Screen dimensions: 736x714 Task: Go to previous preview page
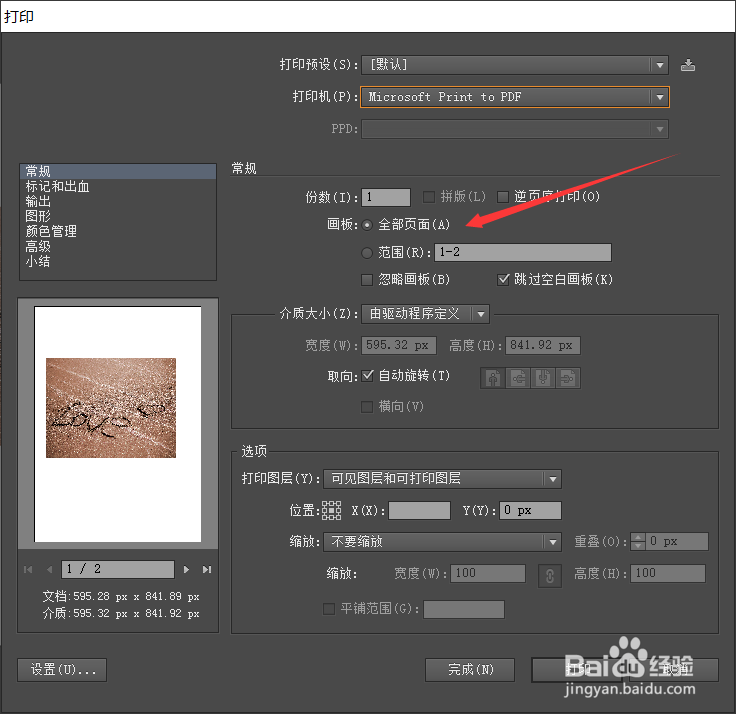(x=49, y=569)
